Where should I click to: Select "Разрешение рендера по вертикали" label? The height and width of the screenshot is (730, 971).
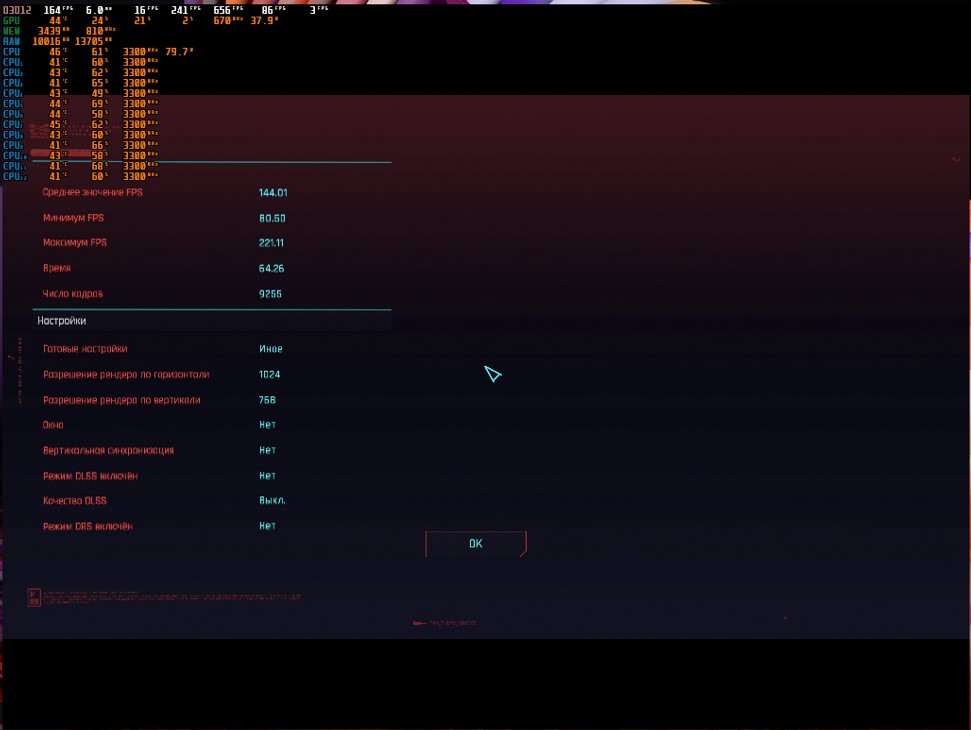click(x=121, y=400)
